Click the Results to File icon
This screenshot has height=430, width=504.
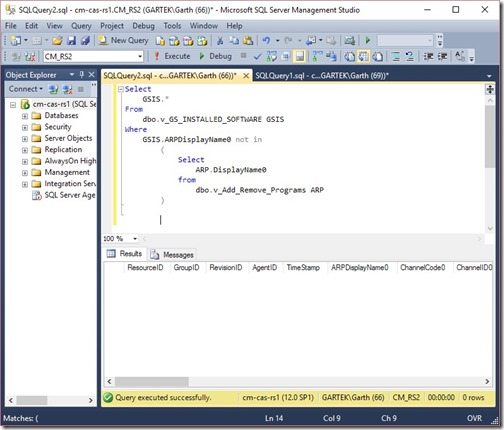377,57
